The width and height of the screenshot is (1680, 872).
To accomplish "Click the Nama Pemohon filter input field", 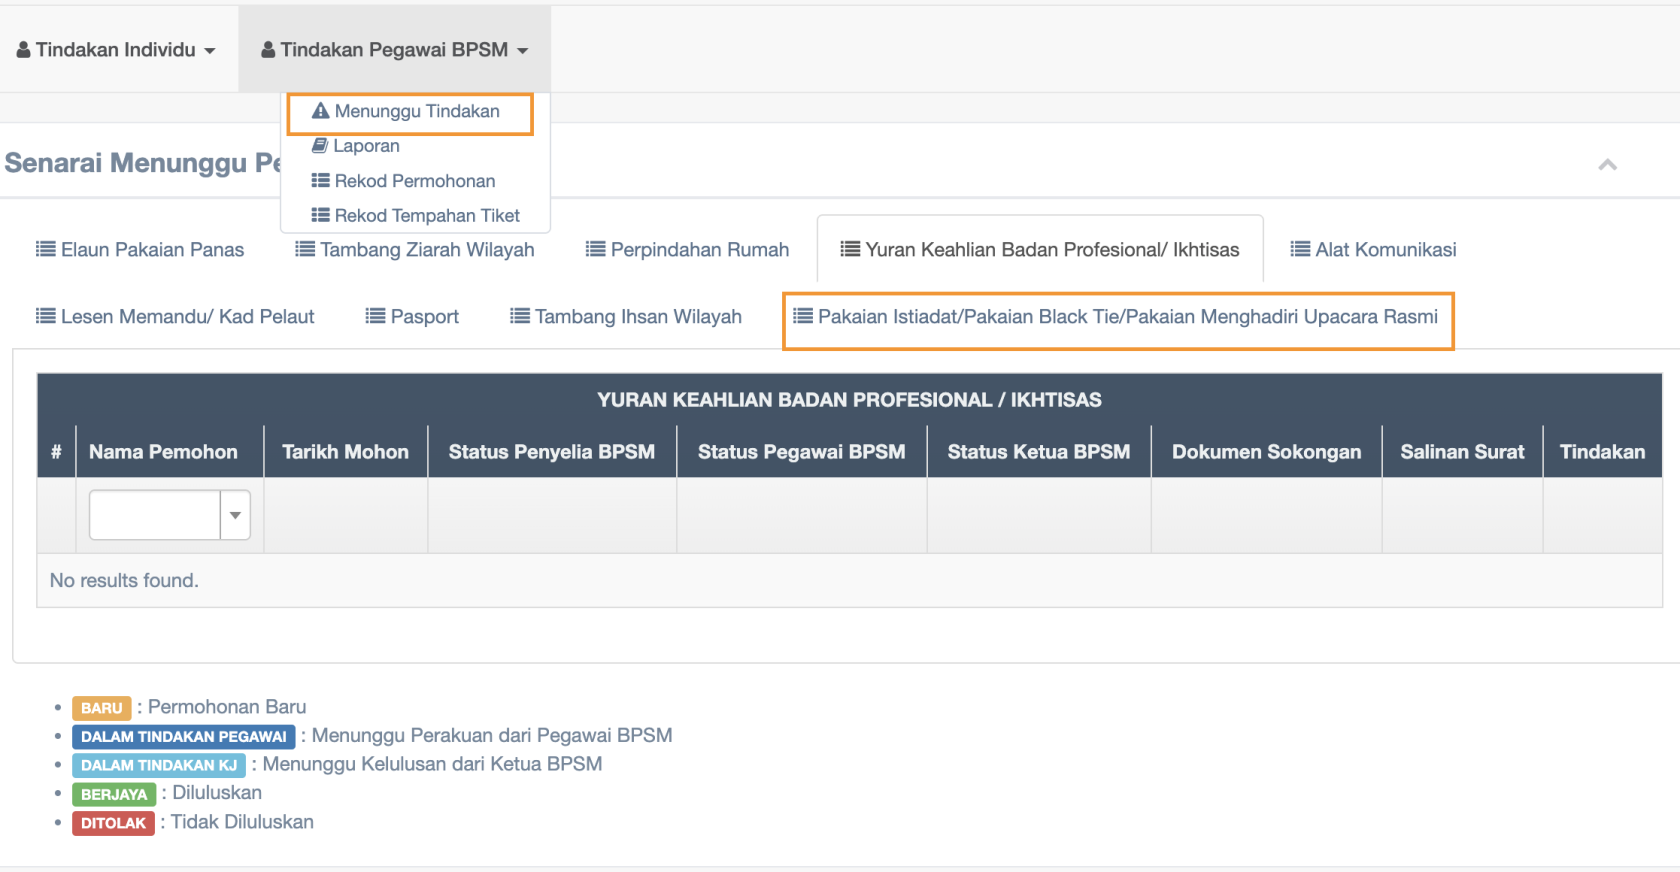I will pos(155,515).
